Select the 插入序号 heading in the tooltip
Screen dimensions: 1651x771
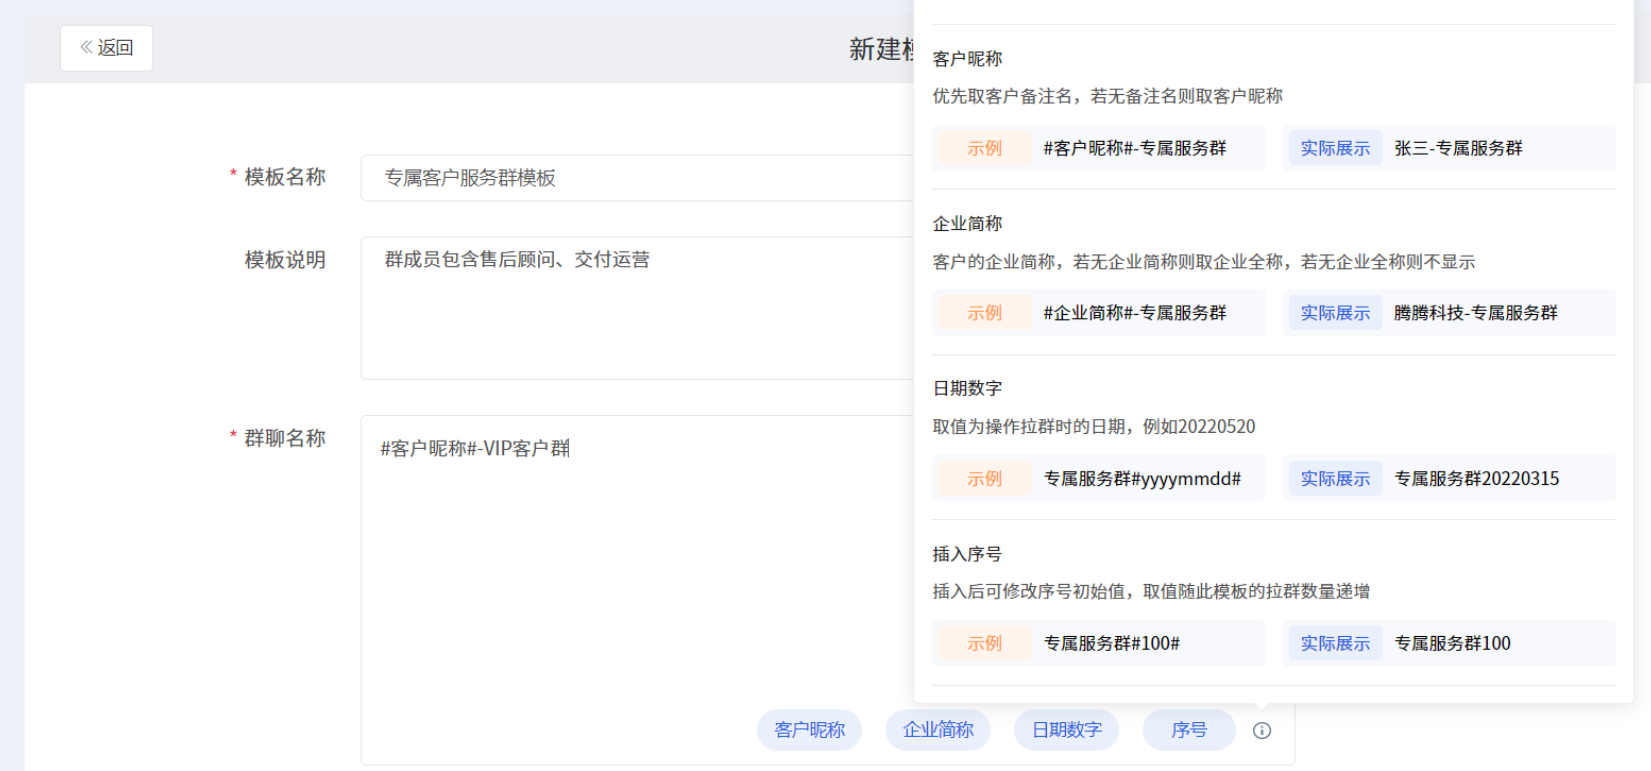967,554
